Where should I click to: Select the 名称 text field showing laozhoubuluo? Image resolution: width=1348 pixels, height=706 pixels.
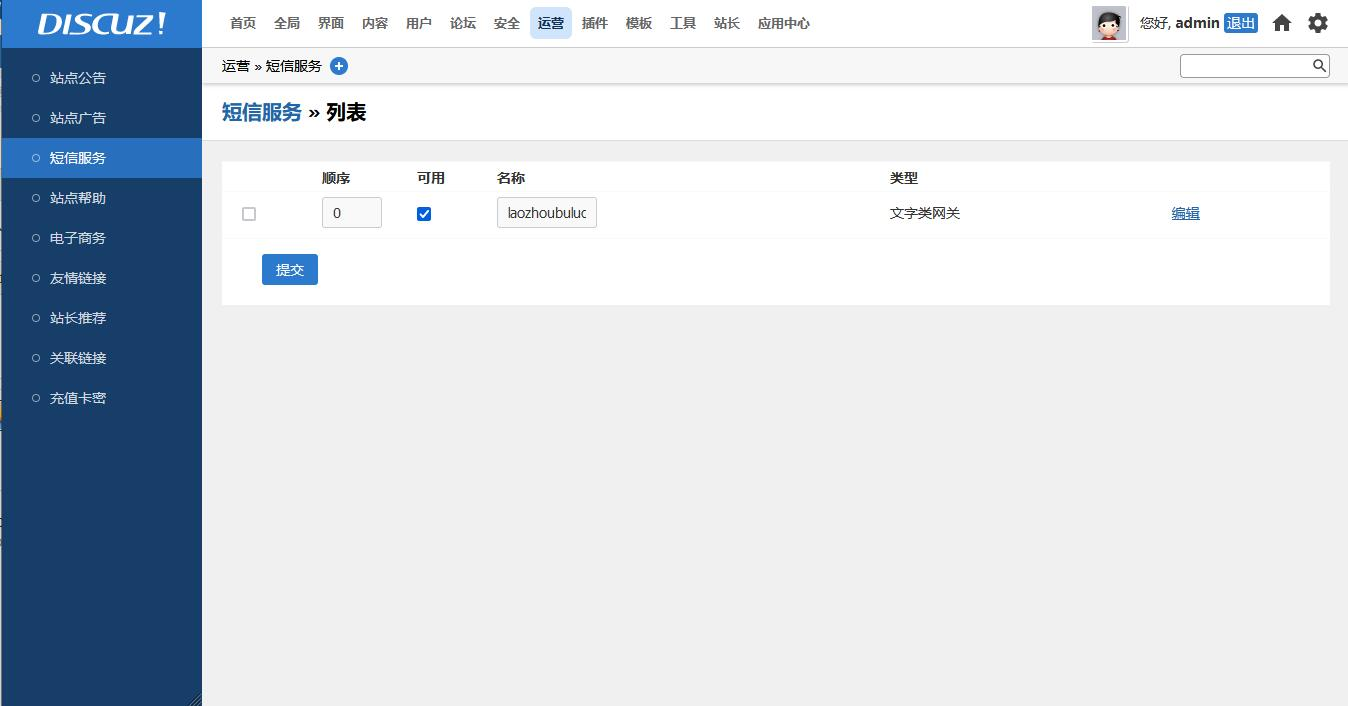pyautogui.click(x=546, y=212)
